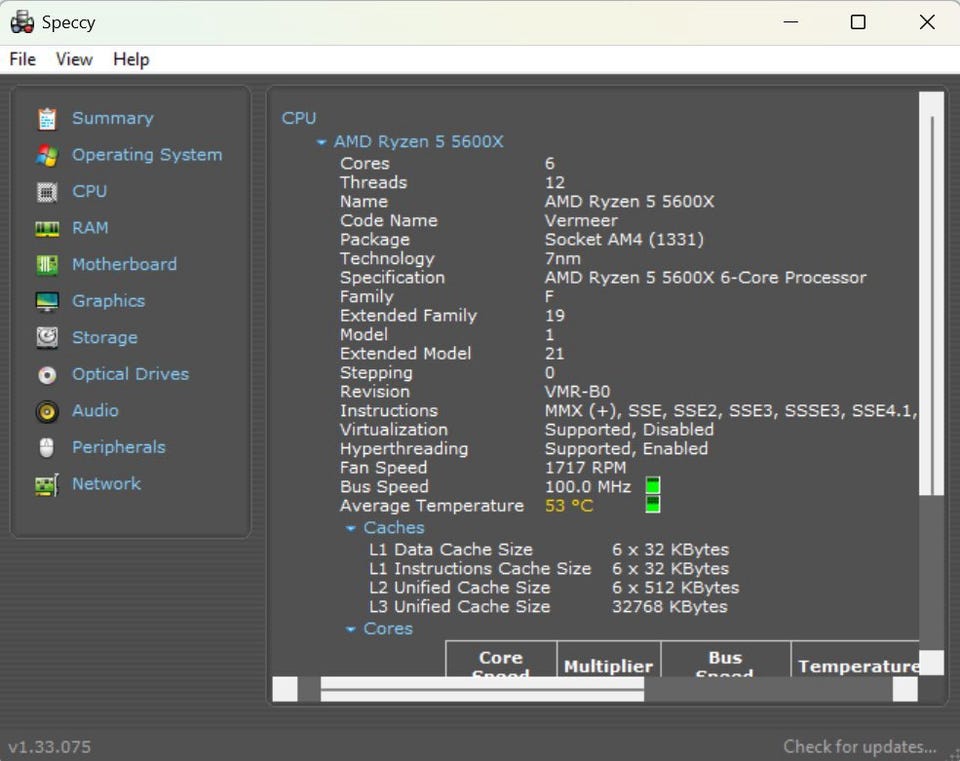The image size is (960, 761).
Task: Collapse the Caches section
Action: click(351, 529)
